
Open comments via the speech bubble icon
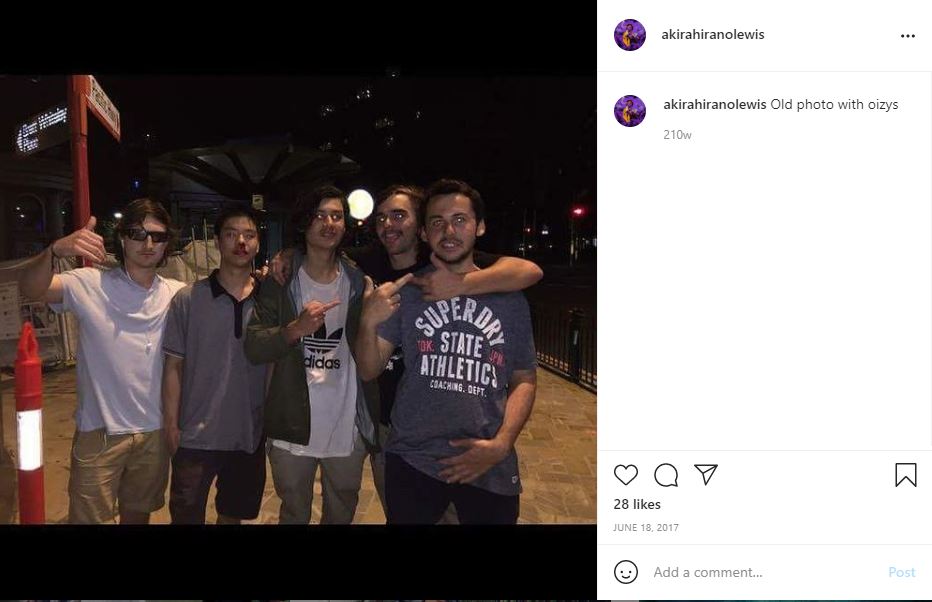tap(666, 475)
